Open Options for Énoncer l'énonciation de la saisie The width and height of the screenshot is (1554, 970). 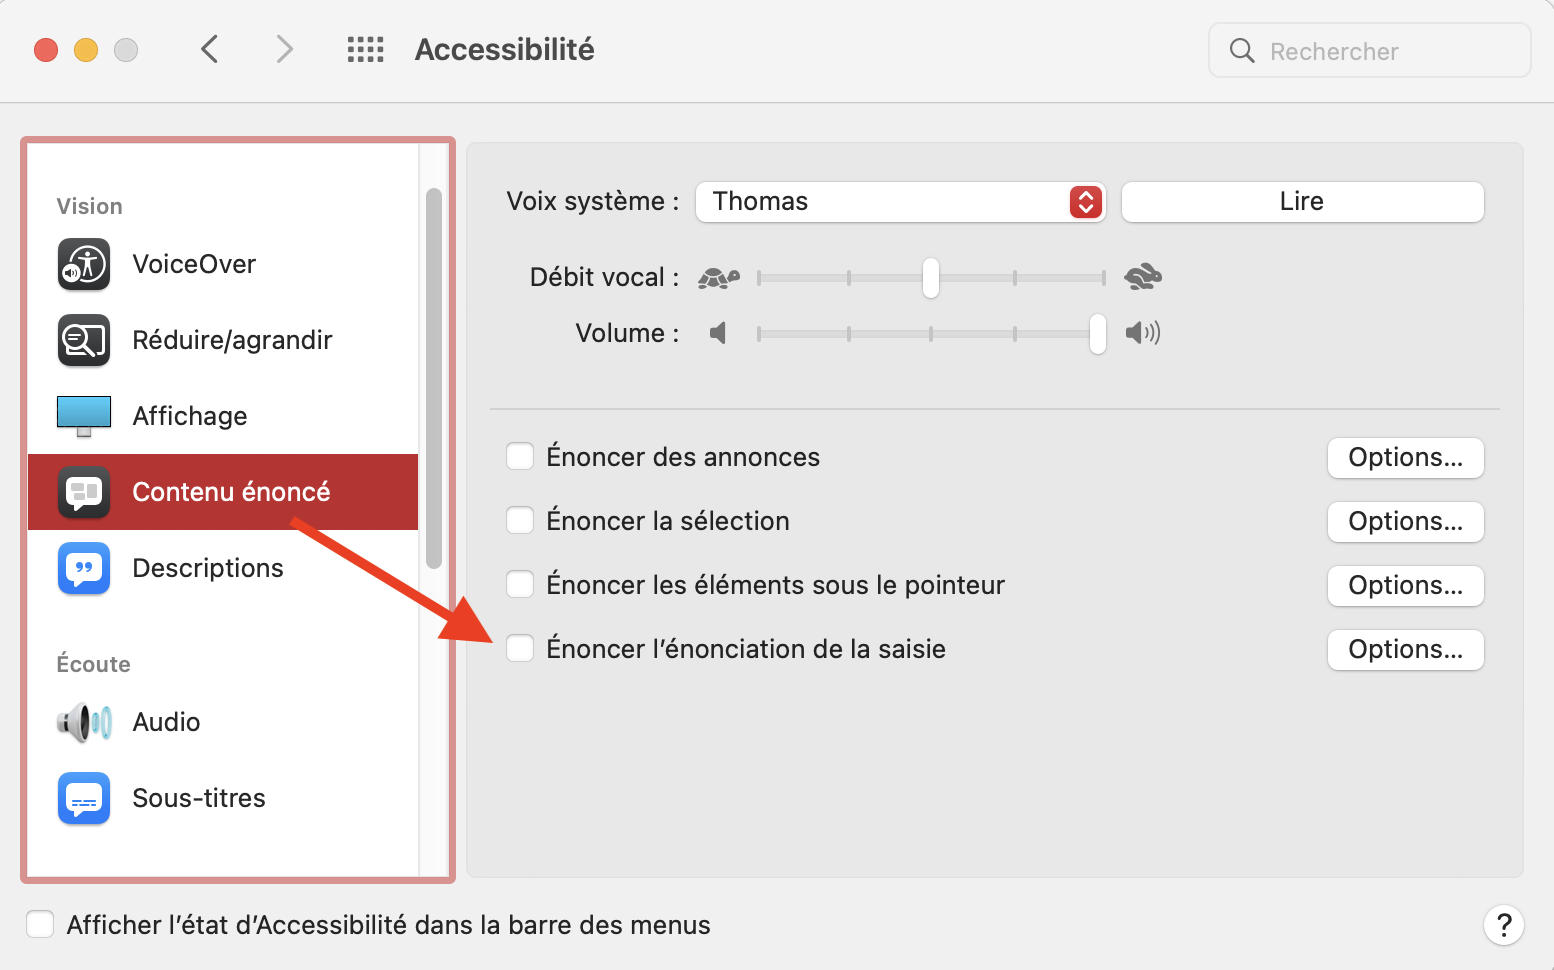(x=1405, y=650)
